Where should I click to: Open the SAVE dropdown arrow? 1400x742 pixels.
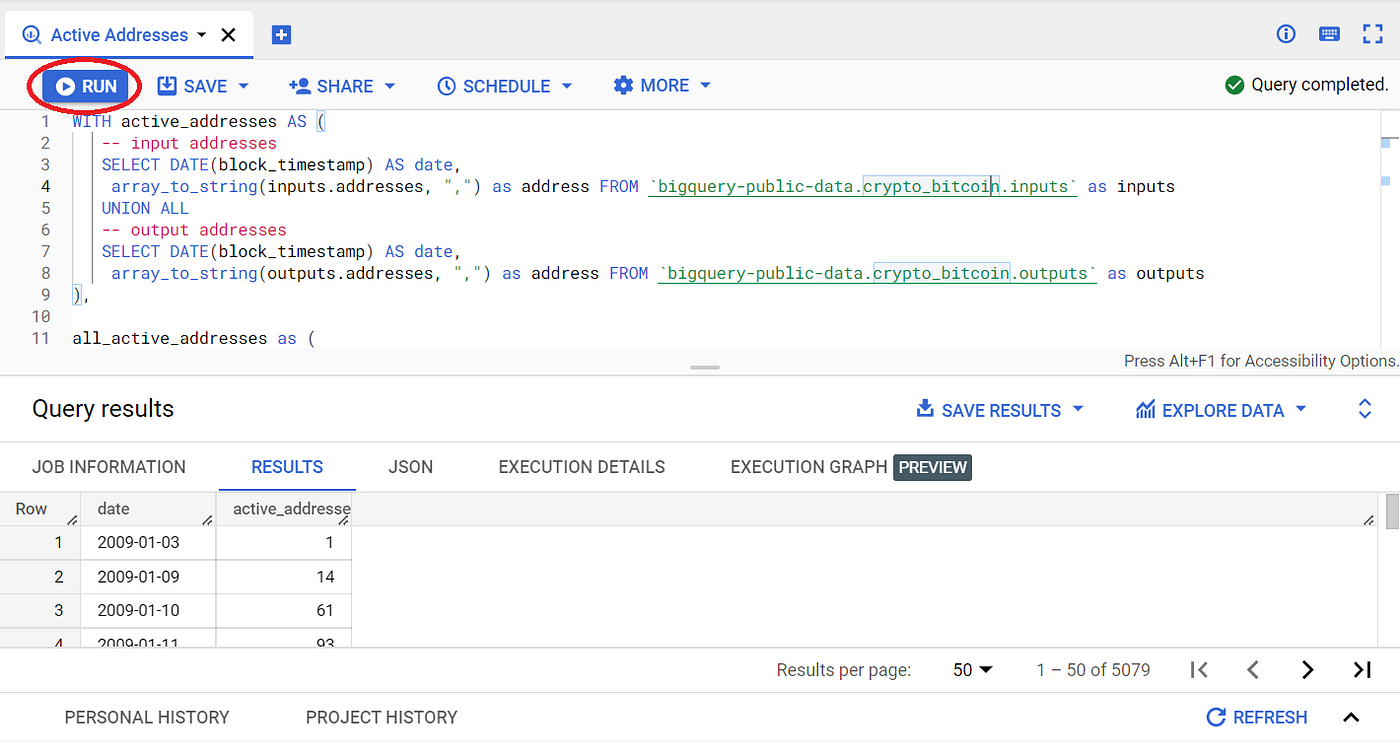point(243,86)
